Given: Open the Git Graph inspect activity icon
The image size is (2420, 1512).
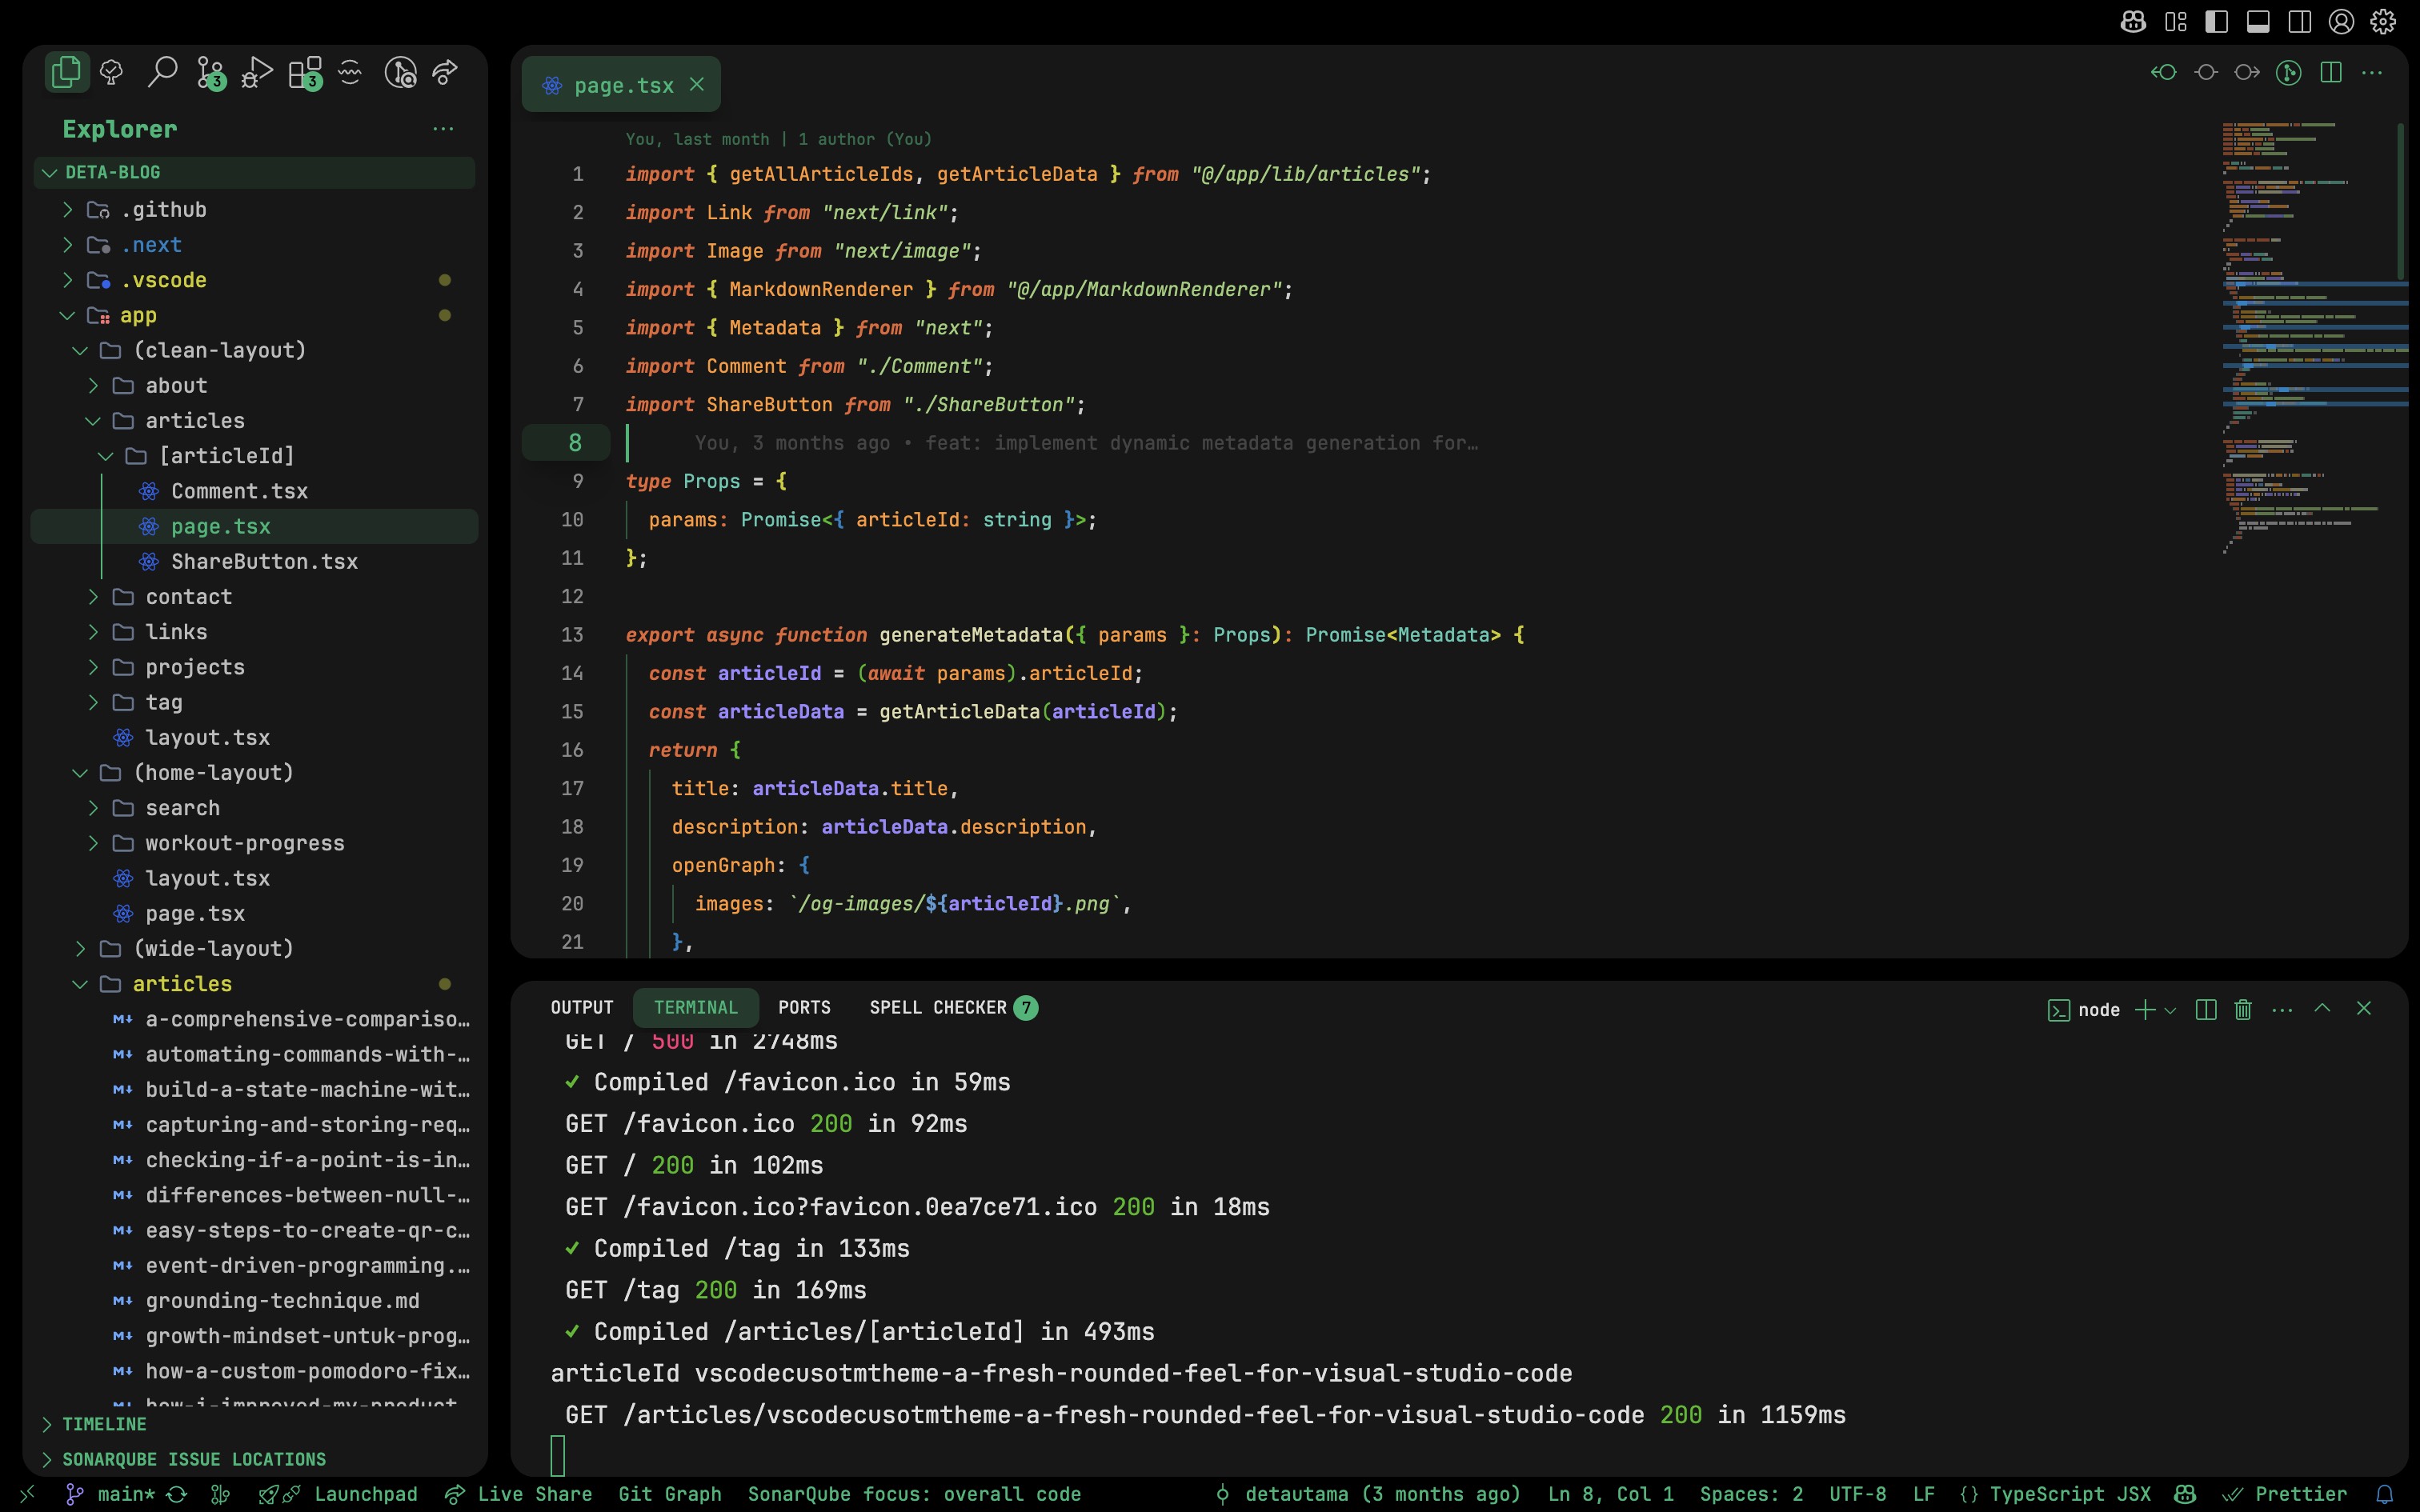Looking at the screenshot, I should pyautogui.click(x=400, y=72).
